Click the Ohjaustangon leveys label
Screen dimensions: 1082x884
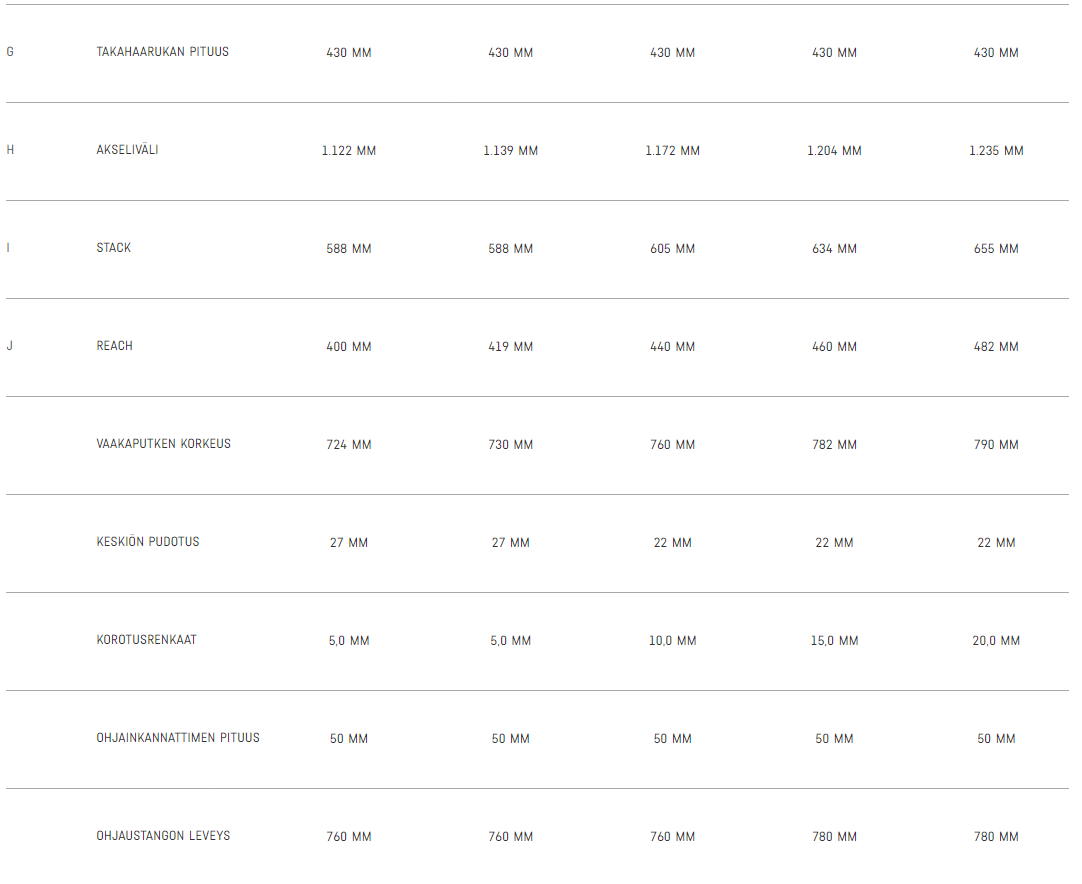[x=163, y=836]
